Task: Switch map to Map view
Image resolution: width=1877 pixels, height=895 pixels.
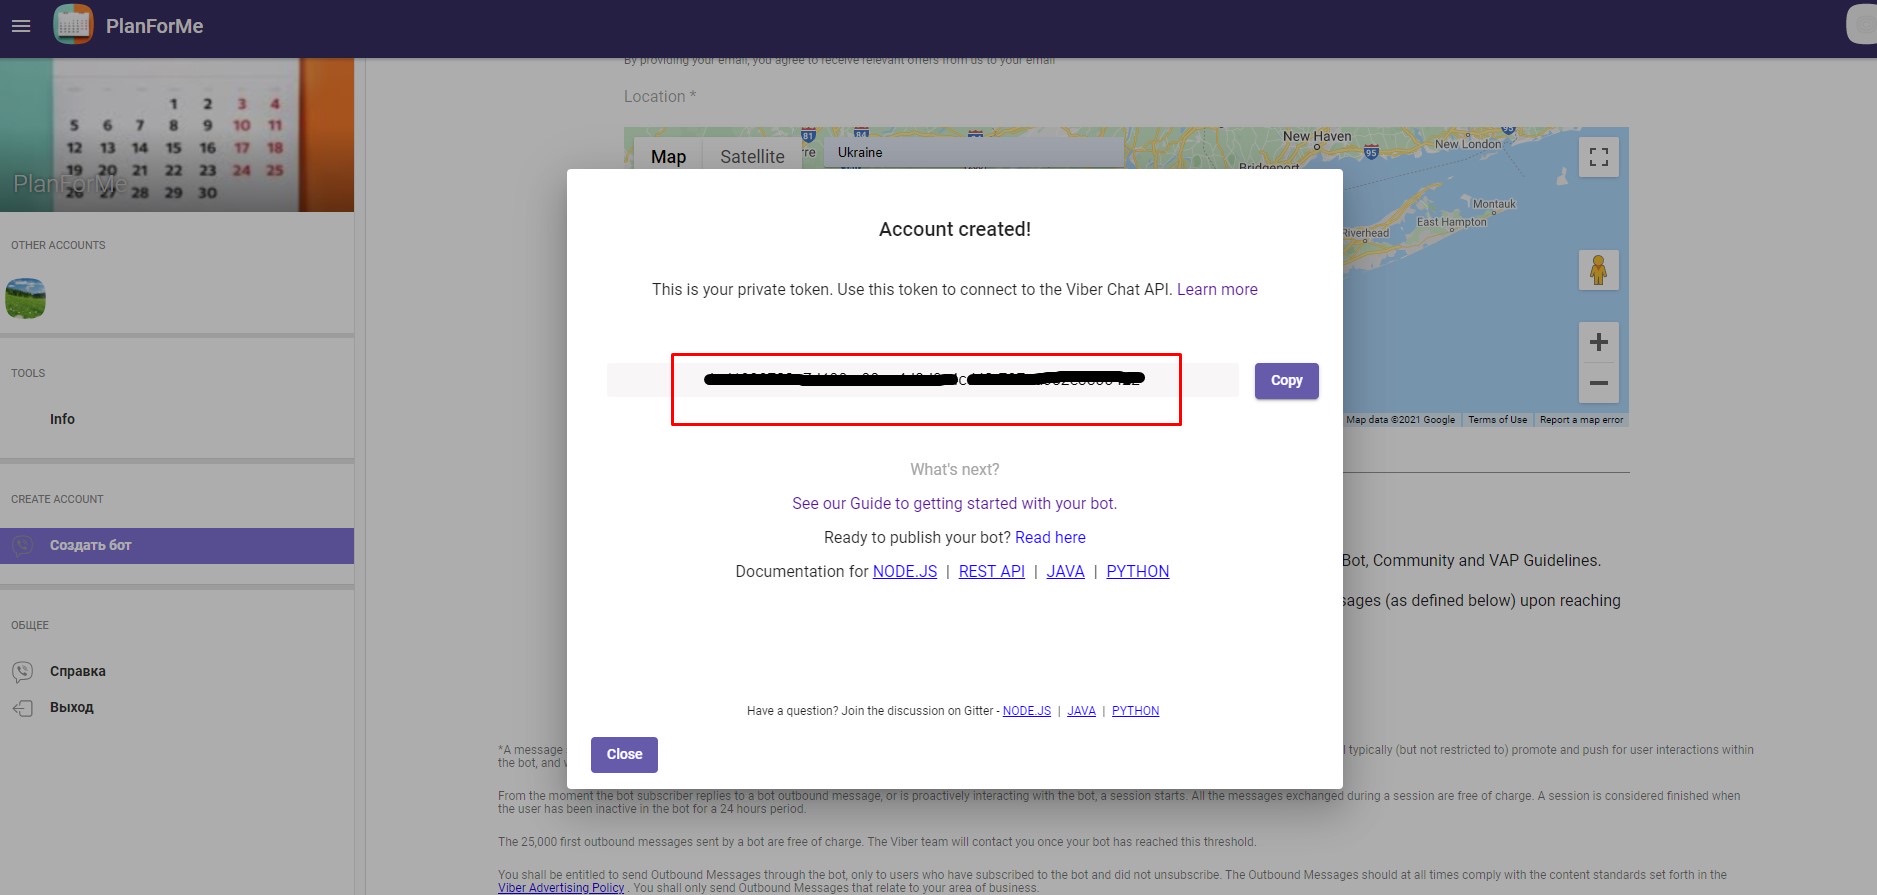Action: tap(668, 156)
